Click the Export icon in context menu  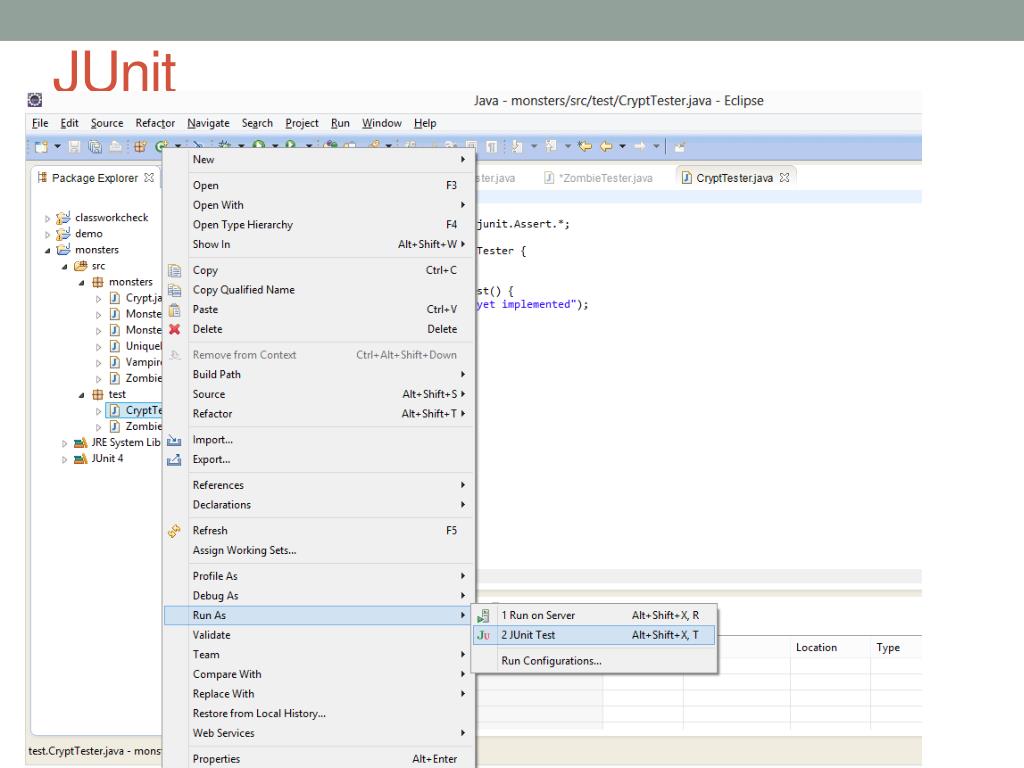(x=174, y=460)
